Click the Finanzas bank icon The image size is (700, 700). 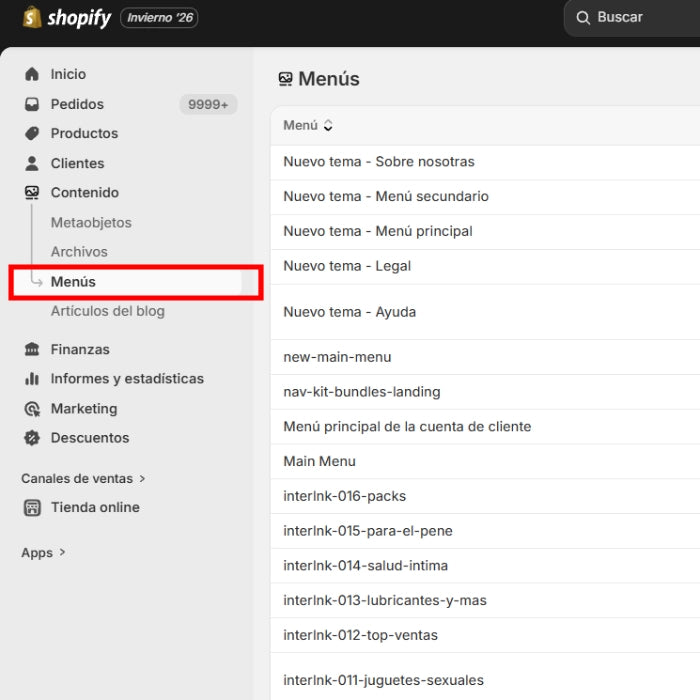coord(32,349)
